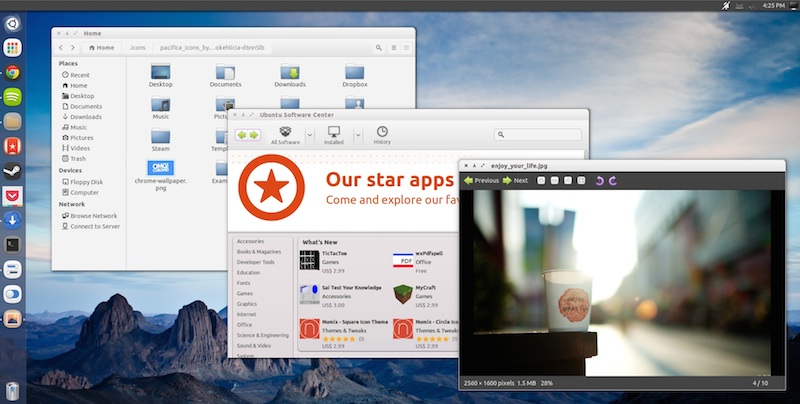The height and width of the screenshot is (404, 800).
Task: Expand the Installed dropdown arrow
Action: [x=358, y=135]
